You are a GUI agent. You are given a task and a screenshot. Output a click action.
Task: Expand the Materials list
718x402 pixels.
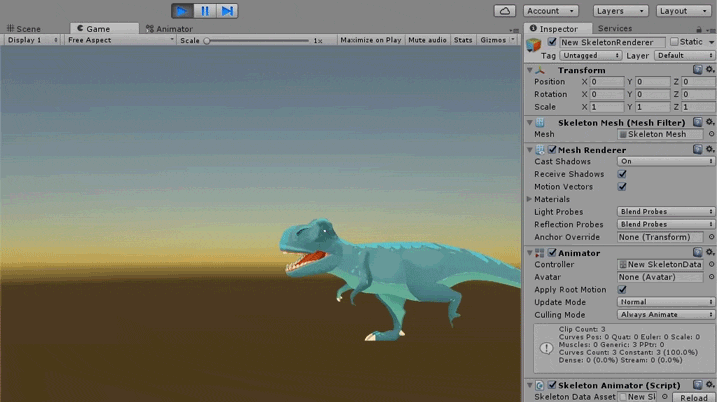(529, 199)
